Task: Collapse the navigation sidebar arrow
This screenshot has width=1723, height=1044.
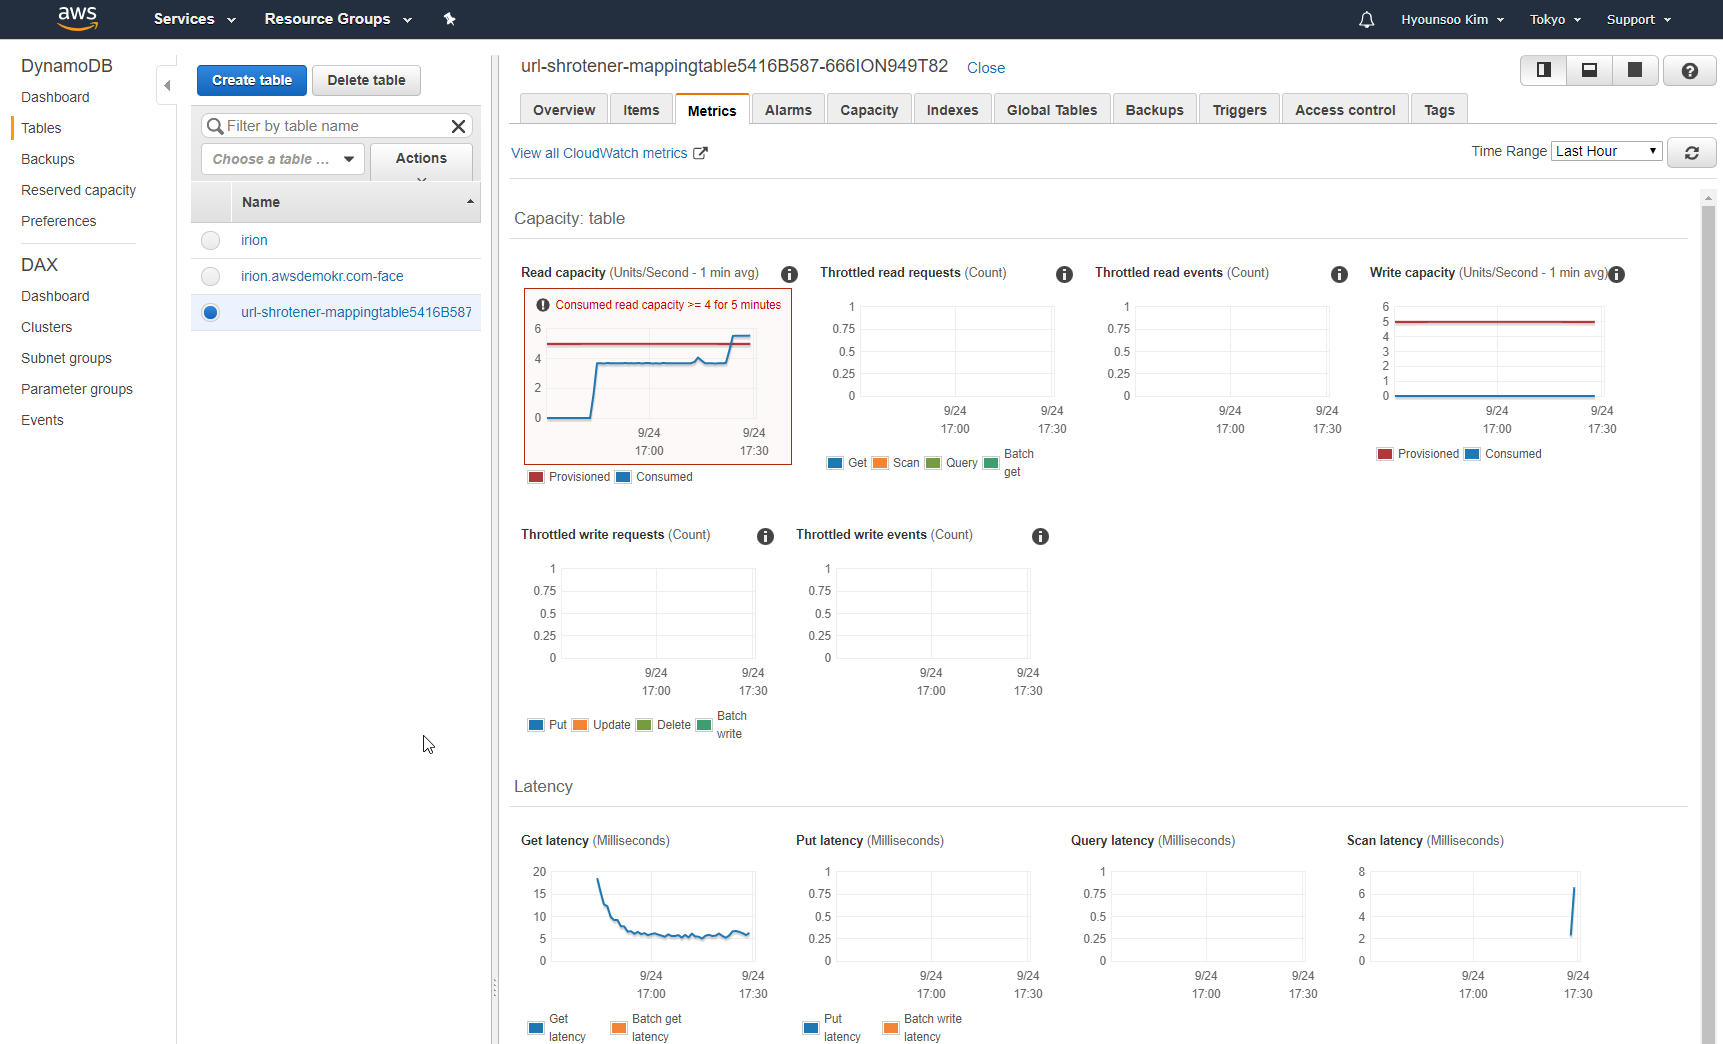Action: [x=167, y=86]
